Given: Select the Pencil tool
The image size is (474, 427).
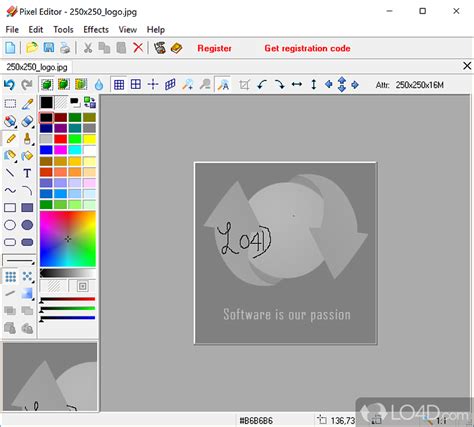Looking at the screenshot, I should point(10,138).
